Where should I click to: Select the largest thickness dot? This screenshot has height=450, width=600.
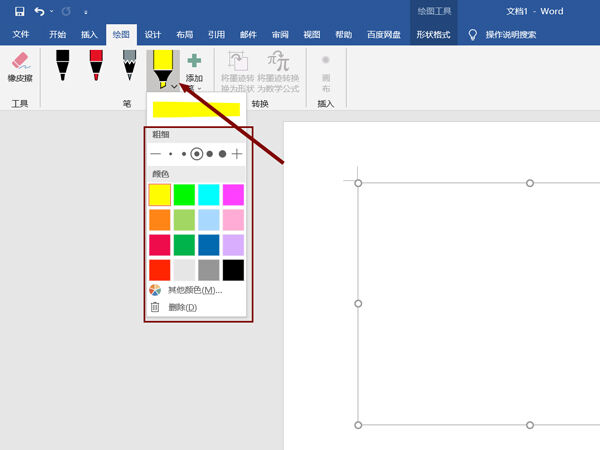tap(223, 154)
